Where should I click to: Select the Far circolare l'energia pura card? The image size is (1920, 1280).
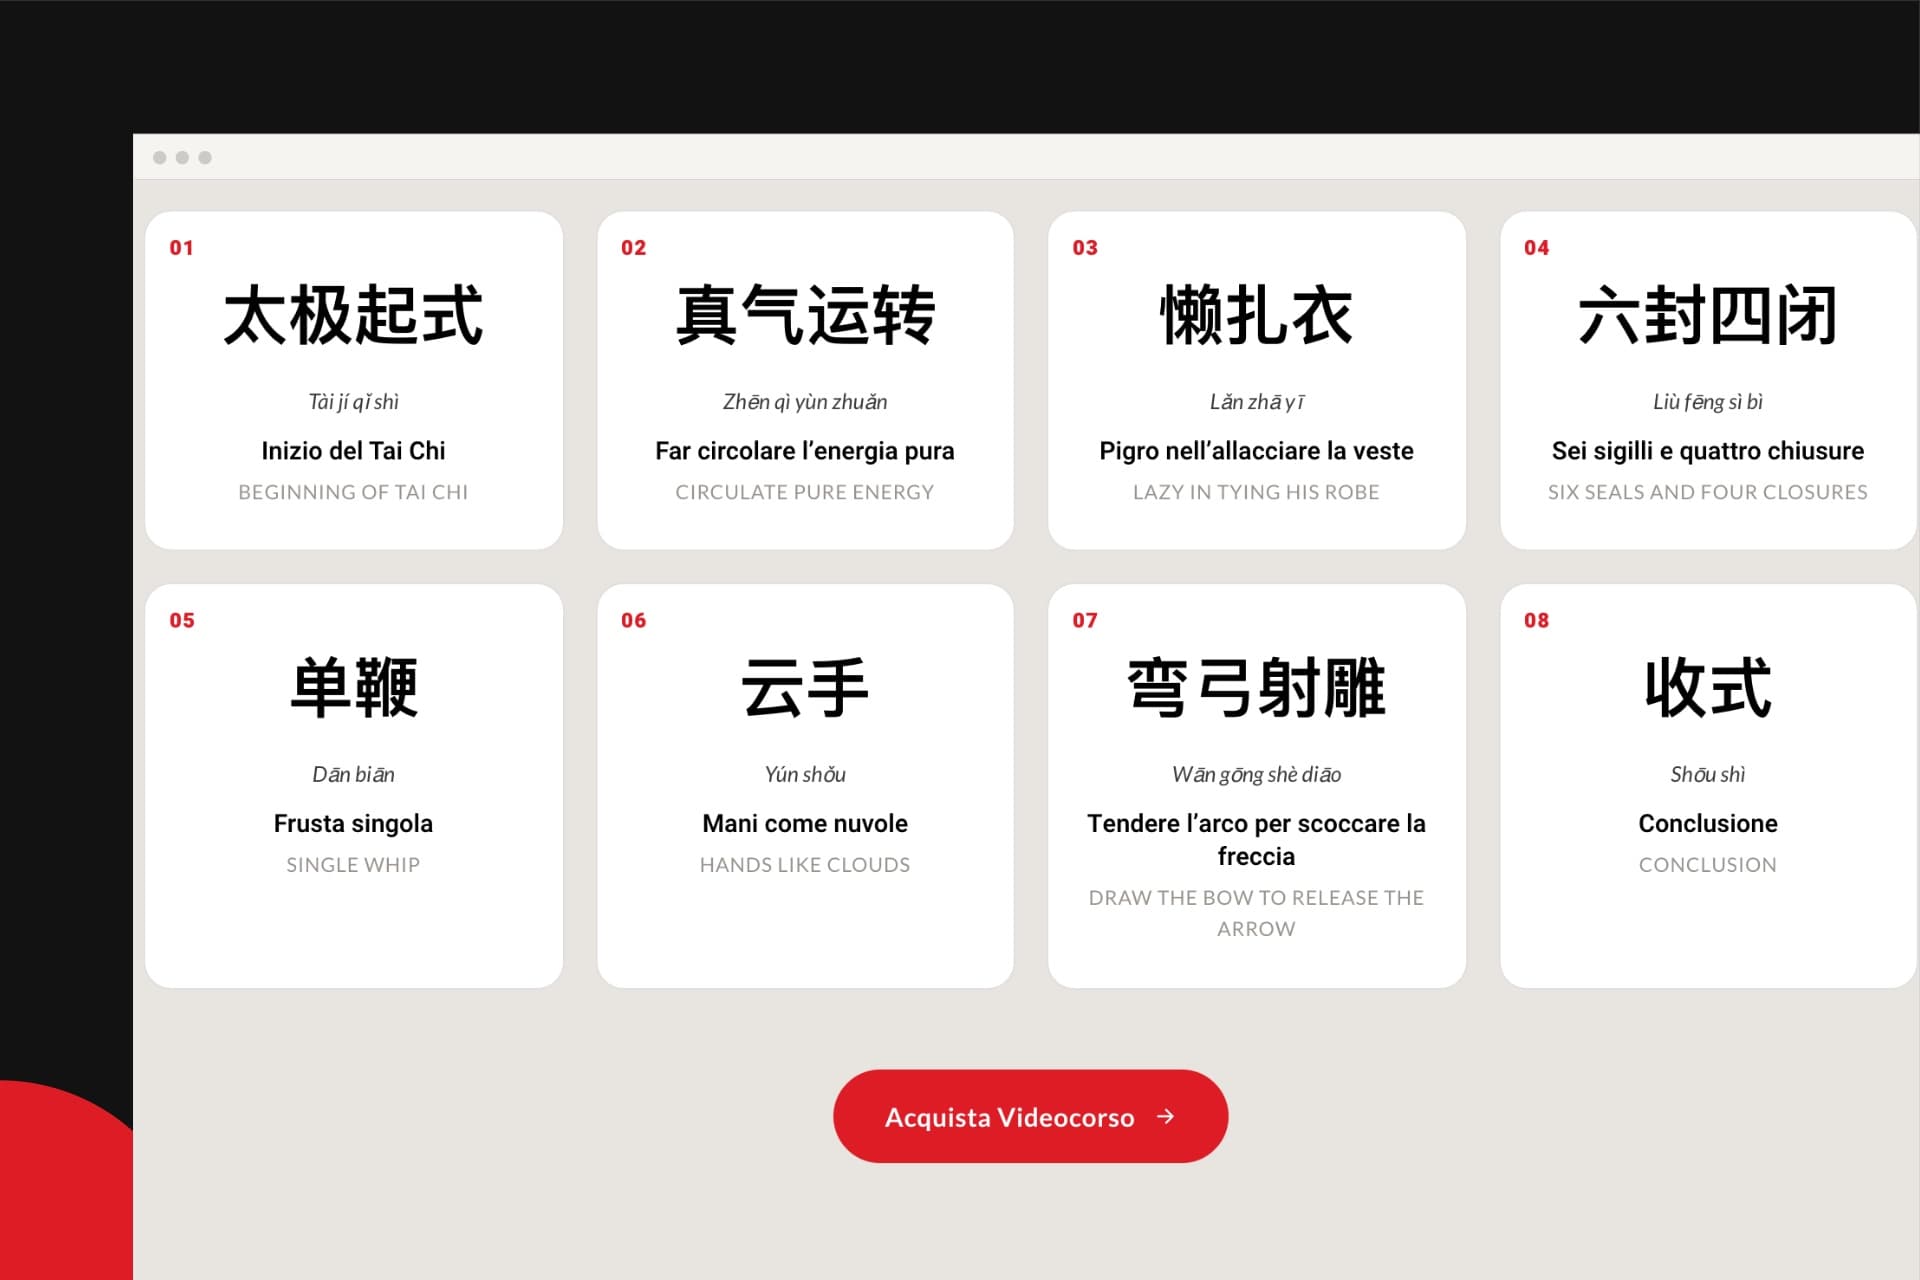tap(805, 380)
